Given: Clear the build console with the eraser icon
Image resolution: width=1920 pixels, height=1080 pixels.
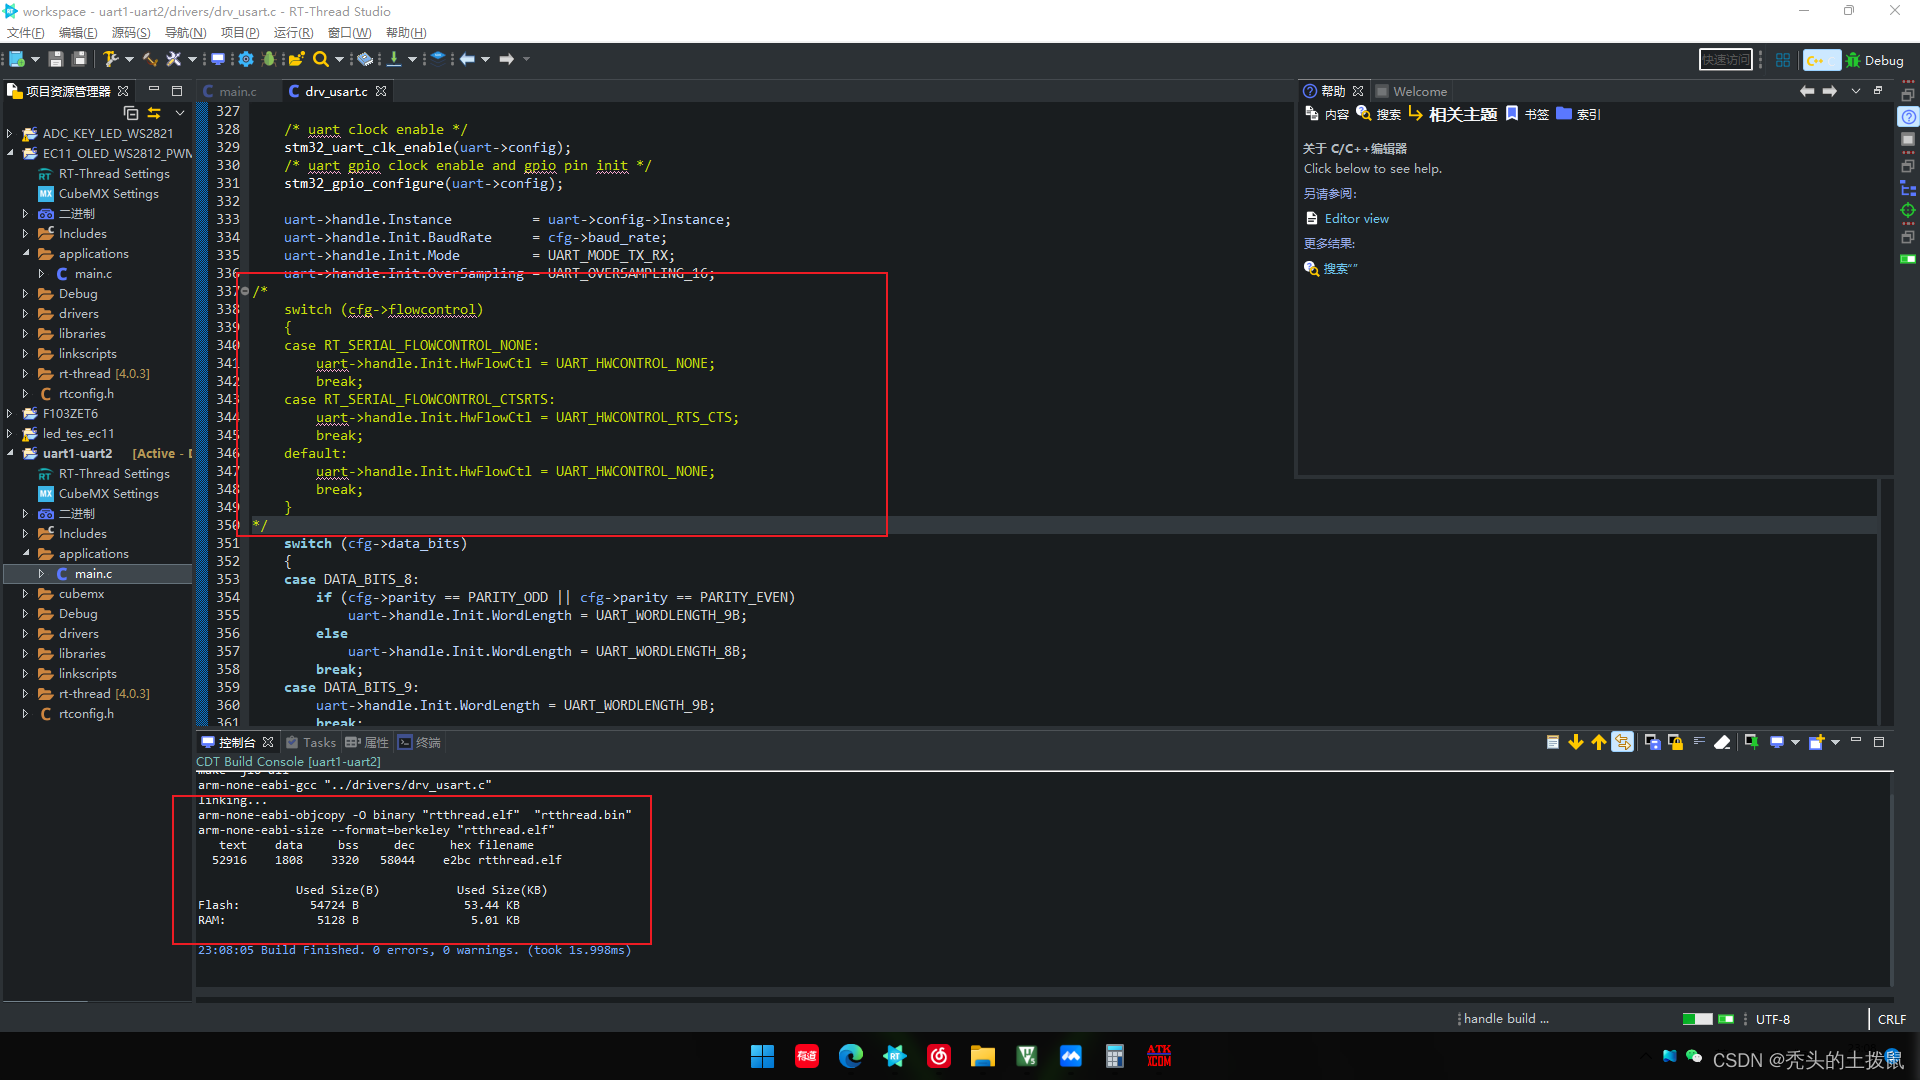Looking at the screenshot, I should (x=1722, y=742).
